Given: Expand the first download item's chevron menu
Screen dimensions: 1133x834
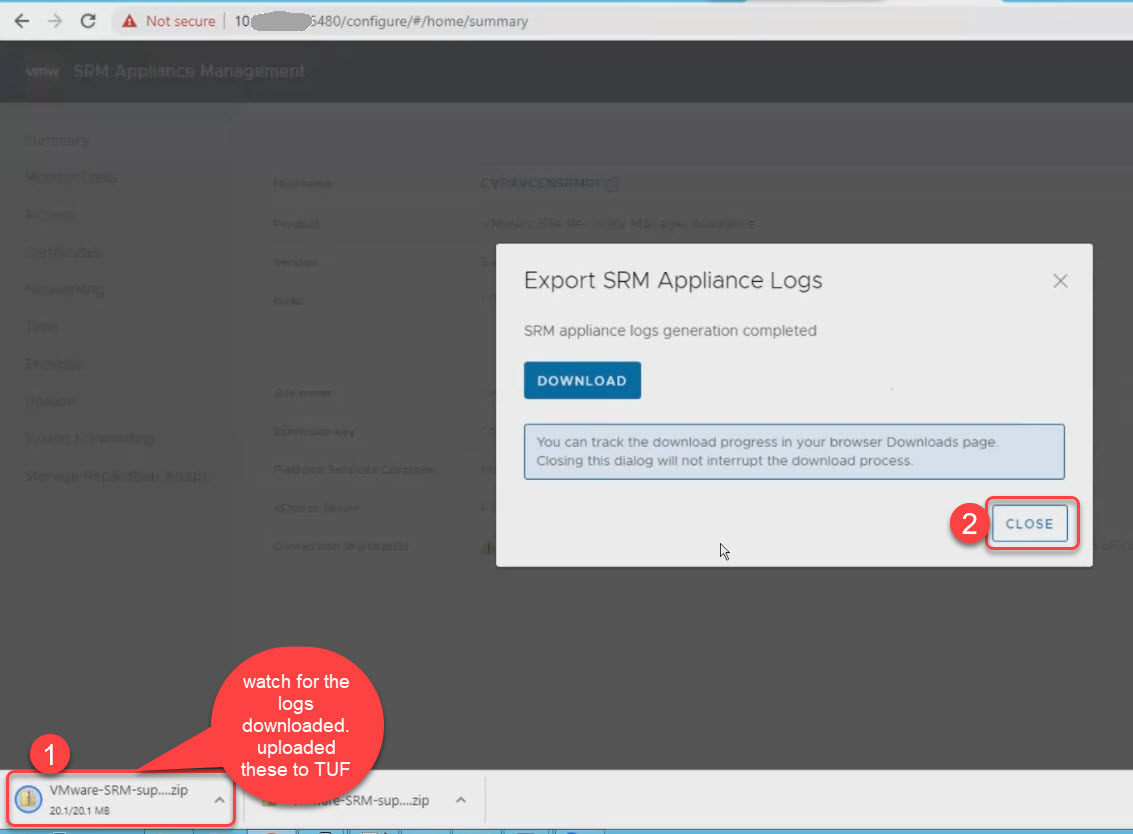Looking at the screenshot, I should [x=220, y=800].
